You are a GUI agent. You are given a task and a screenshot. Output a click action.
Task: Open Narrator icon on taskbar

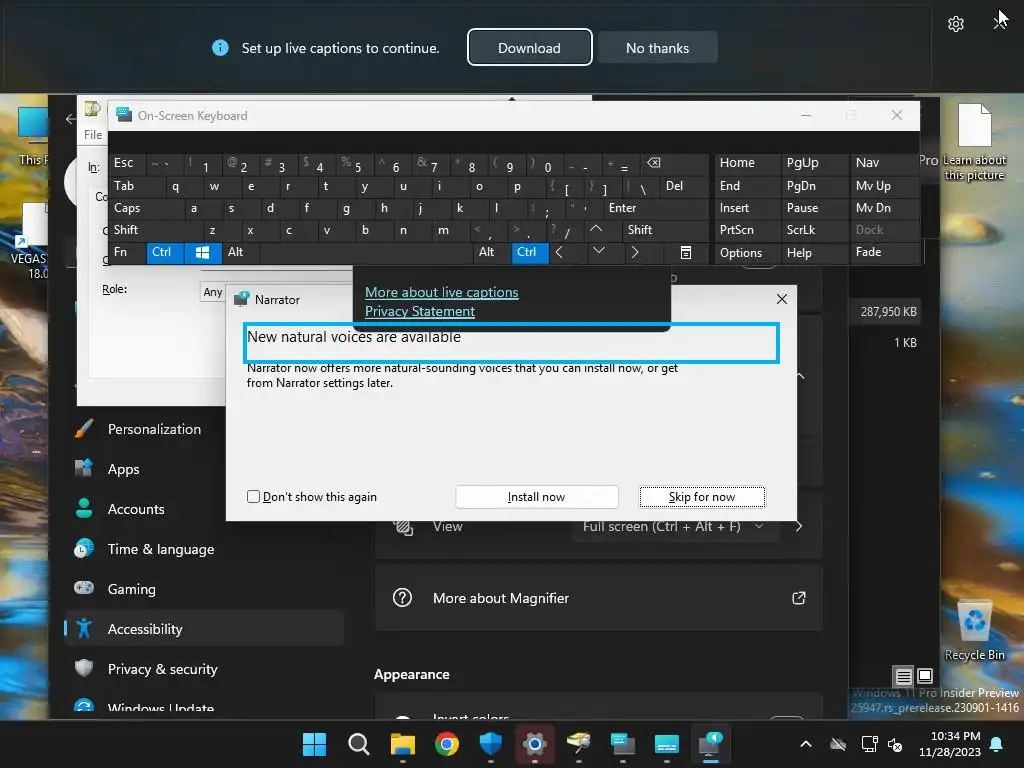point(711,744)
